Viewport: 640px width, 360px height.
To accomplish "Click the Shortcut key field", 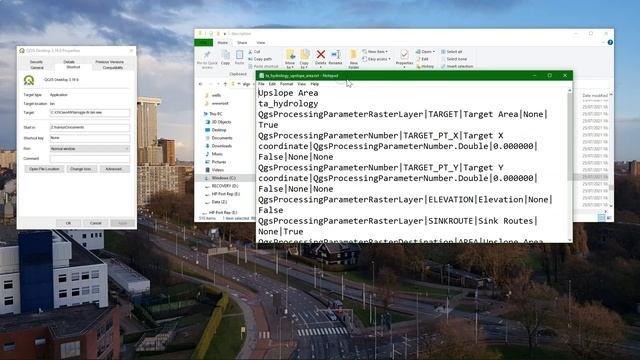I will [89, 138].
